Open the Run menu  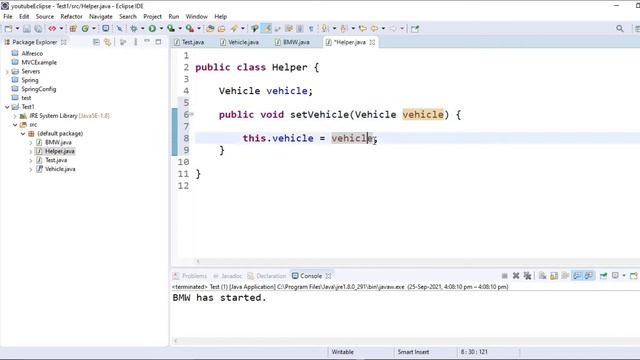(x=173, y=16)
